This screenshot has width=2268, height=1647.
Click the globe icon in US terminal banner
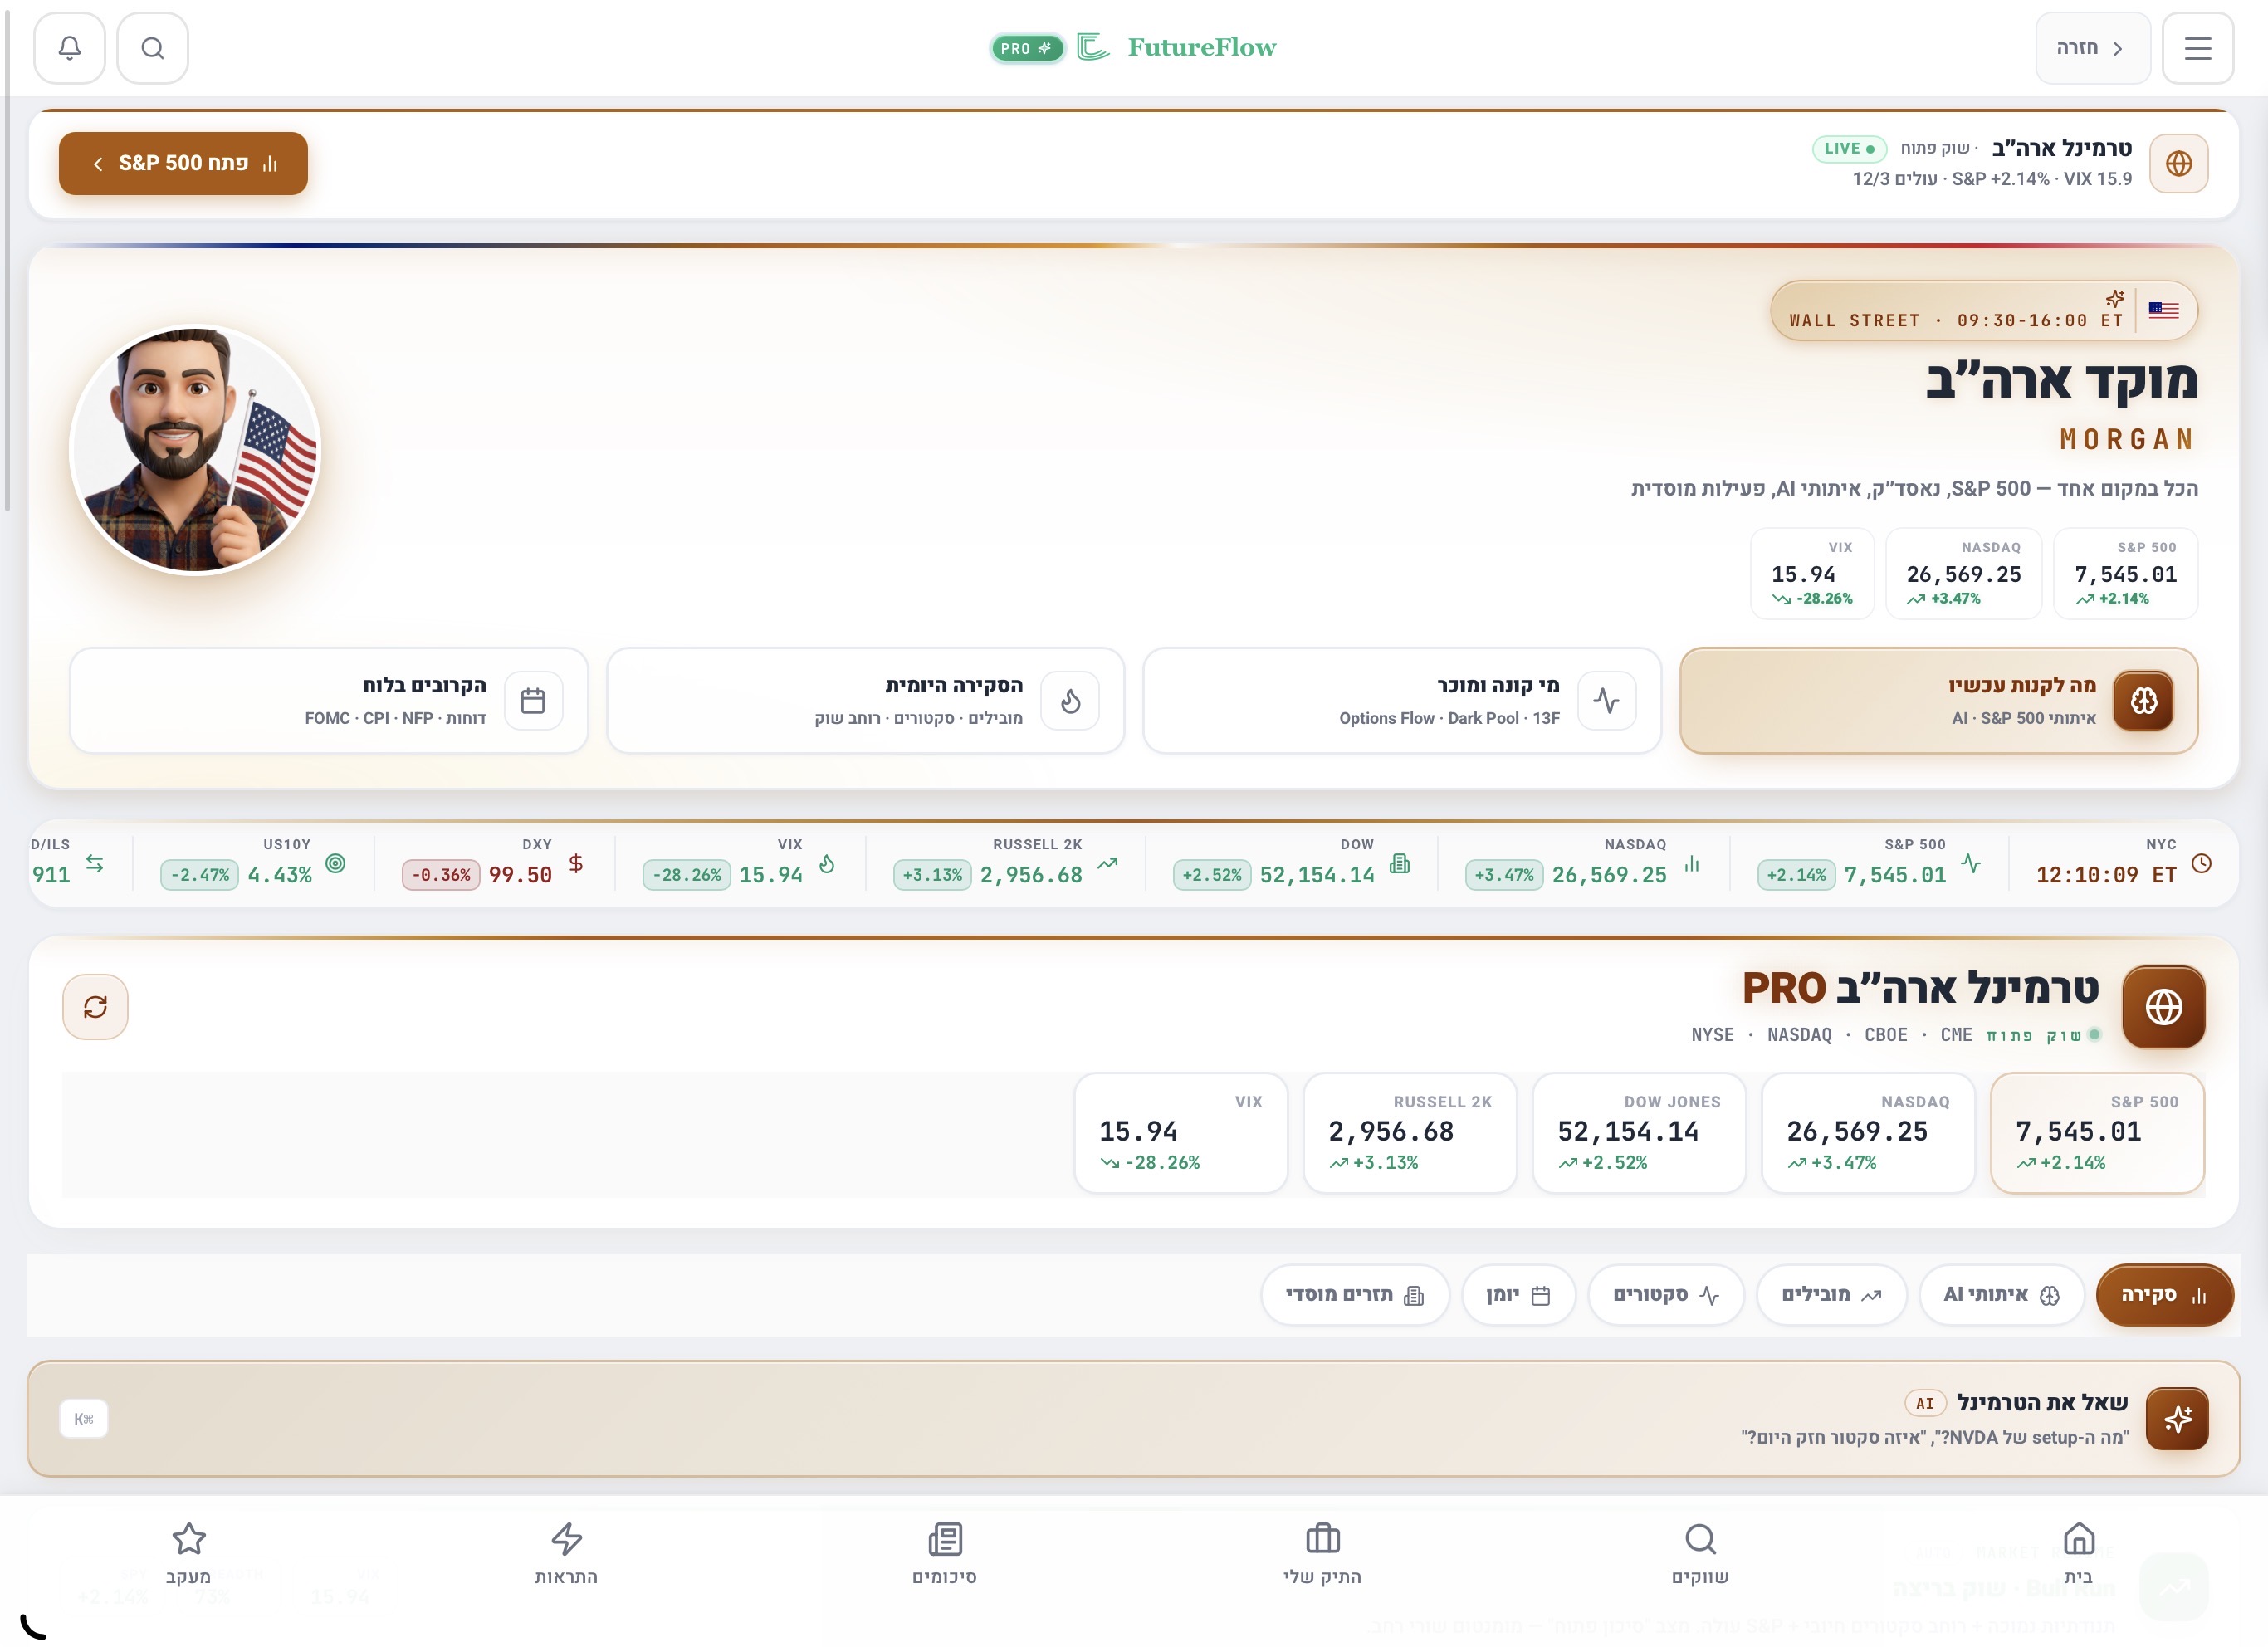click(x=2178, y=163)
